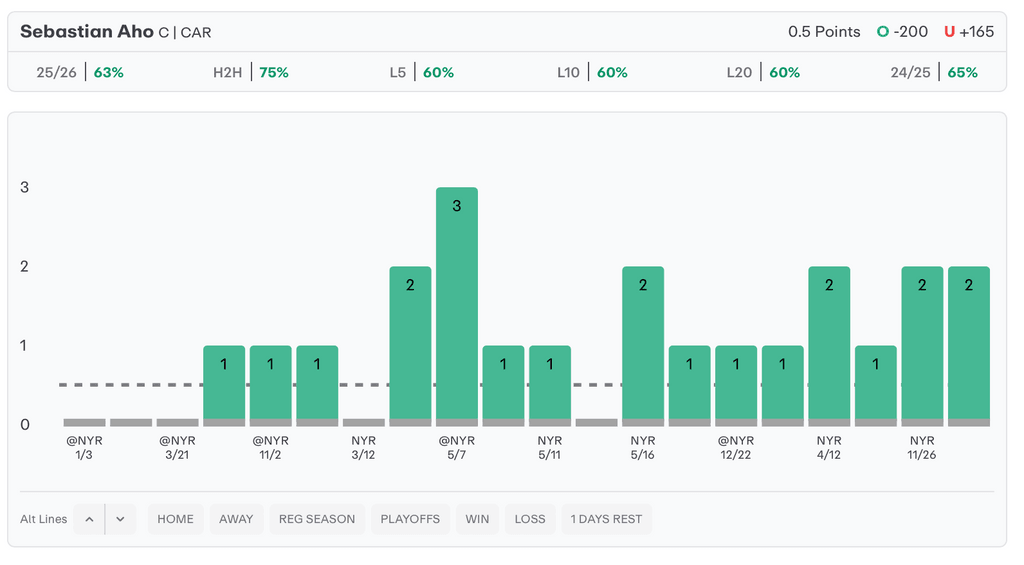Switch to the H2H 75% split
Image resolution: width=1024 pixels, height=565 pixels.
click(x=250, y=73)
